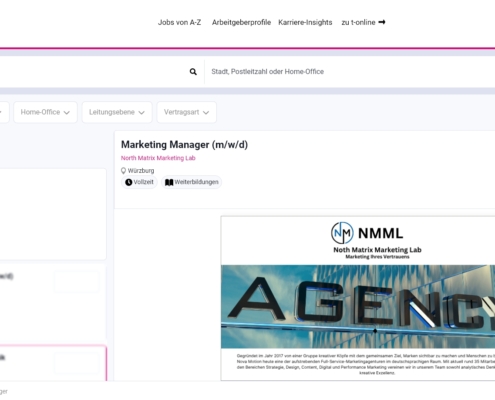Open Karriere-Insights navigation item
495x400 pixels.
pos(305,22)
